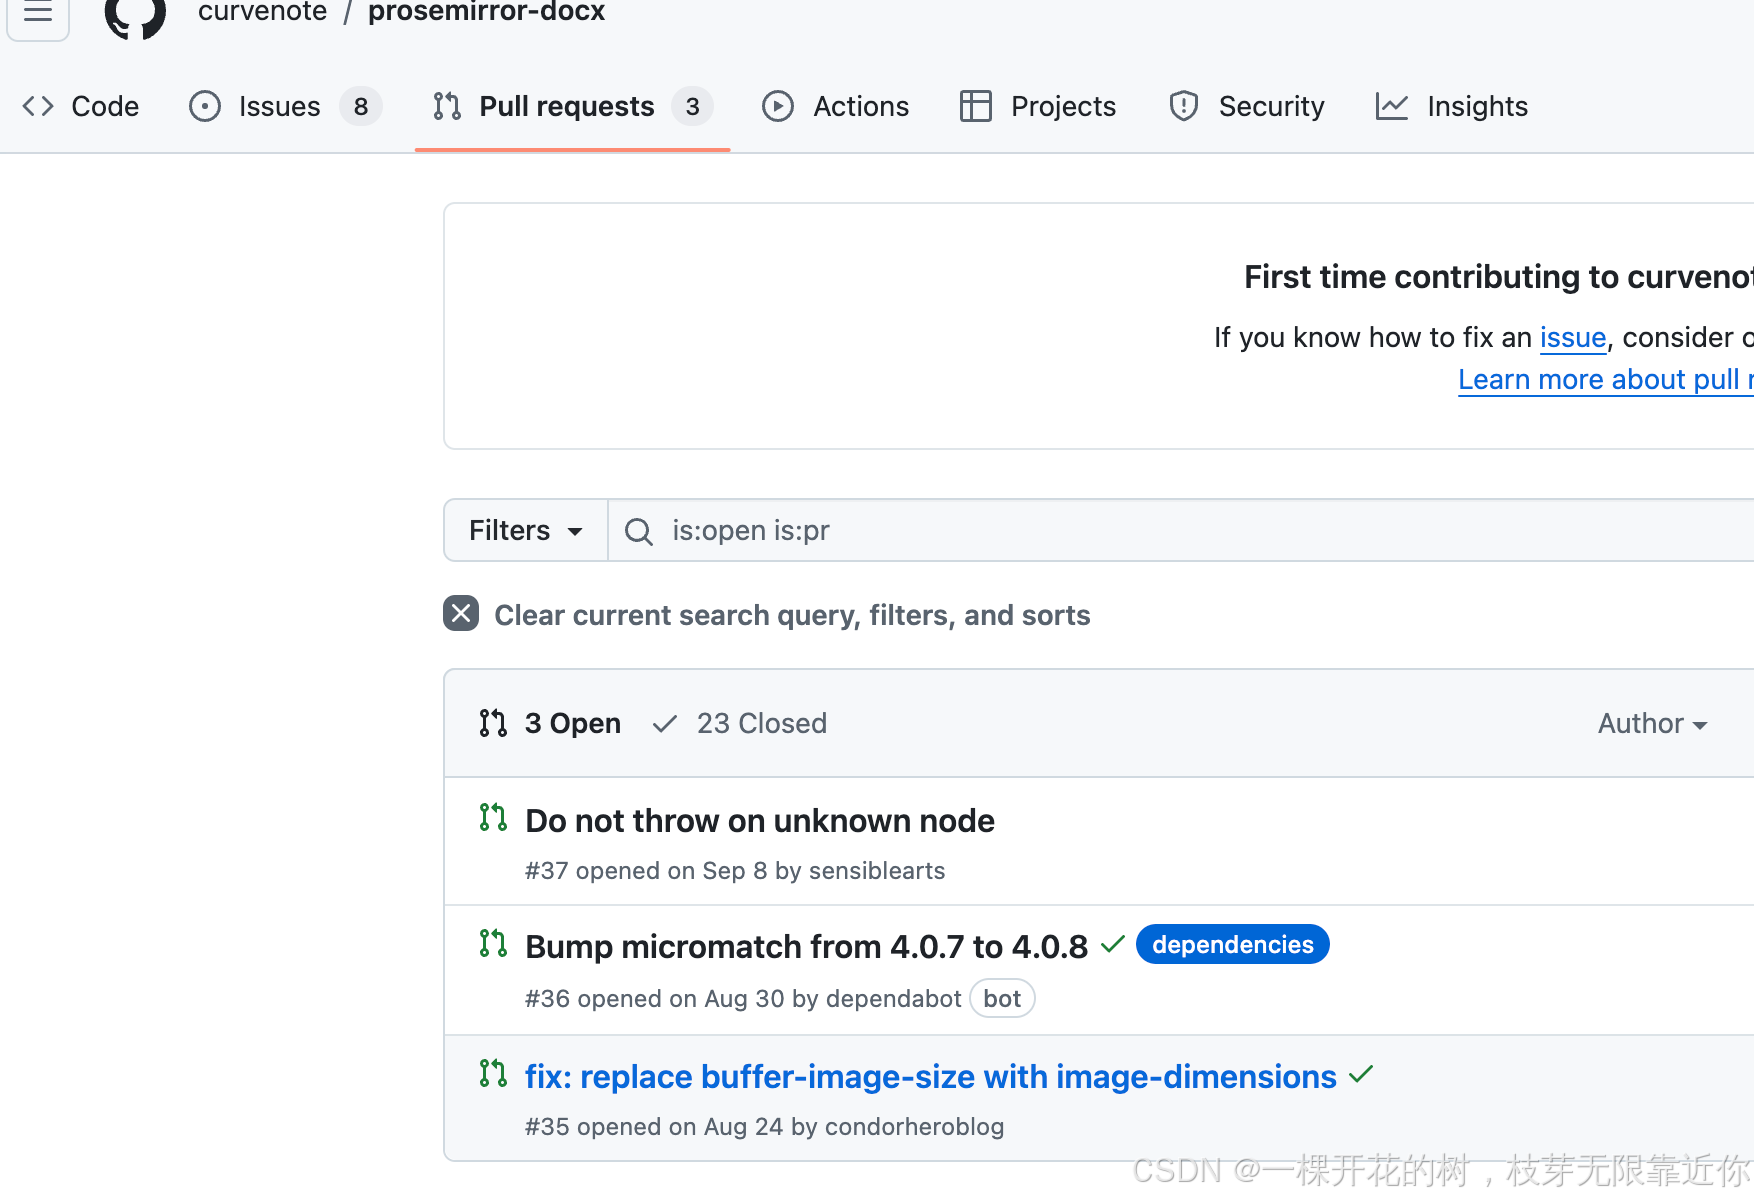Click the clear-query X icon

point(461,613)
